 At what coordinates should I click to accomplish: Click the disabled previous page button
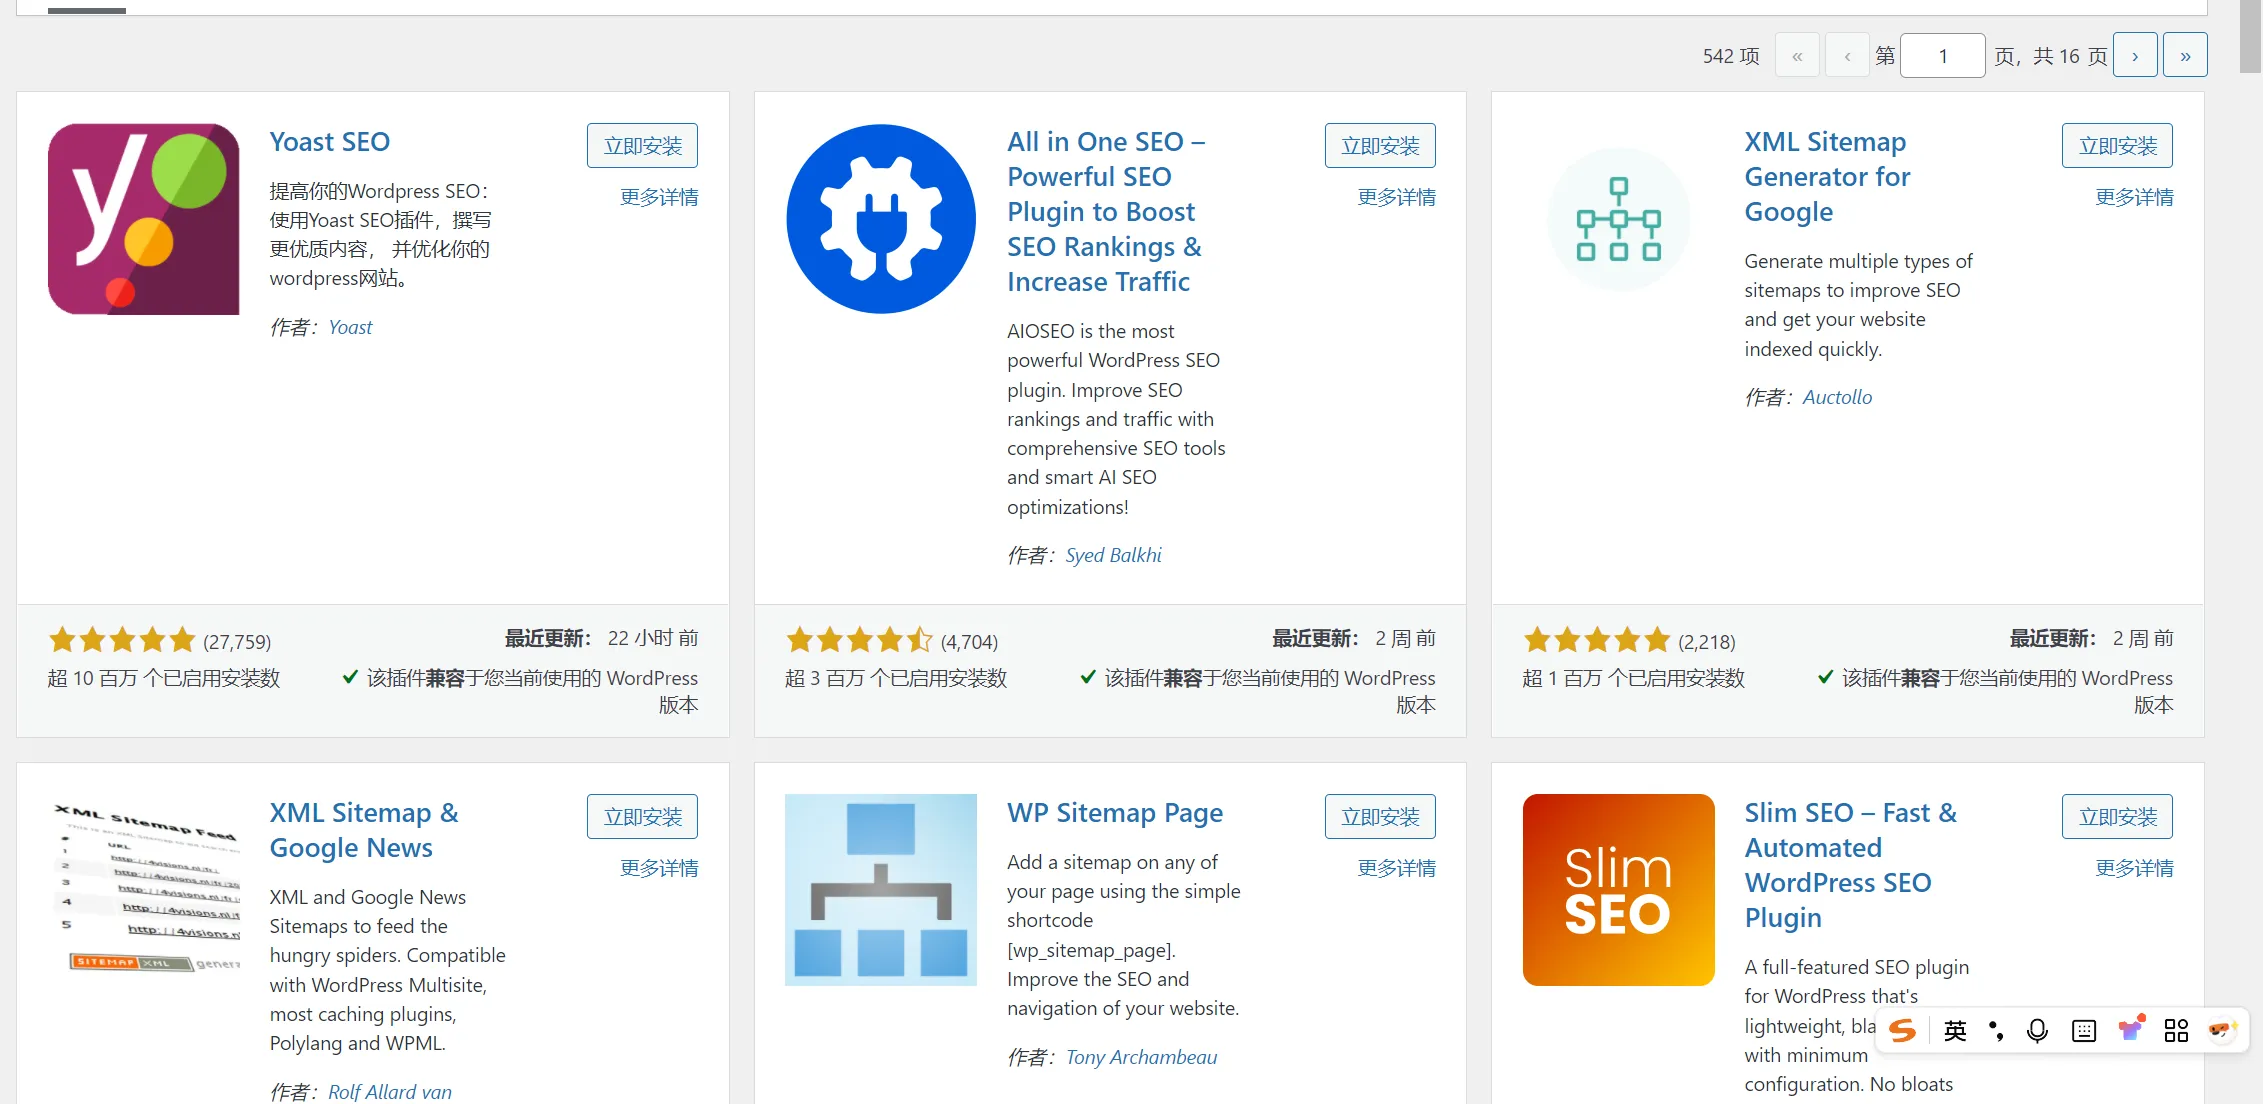point(1847,55)
